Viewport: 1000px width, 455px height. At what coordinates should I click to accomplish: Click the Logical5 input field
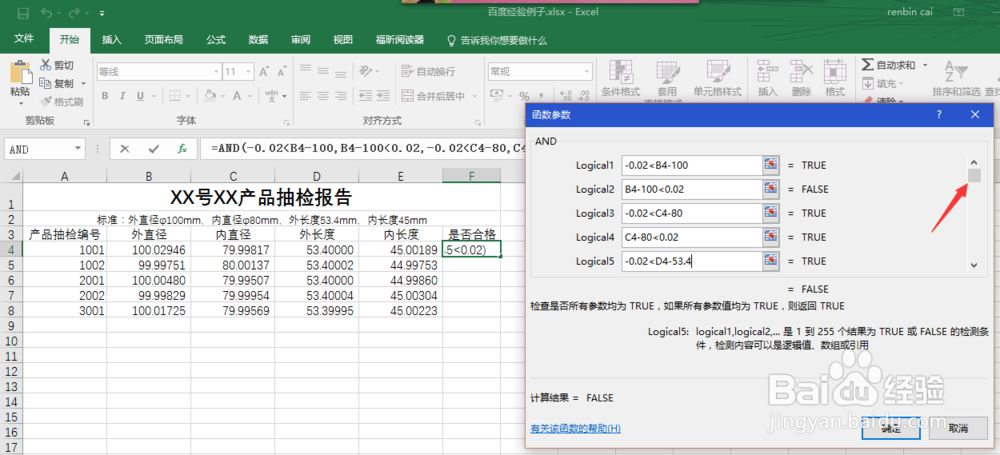point(692,261)
